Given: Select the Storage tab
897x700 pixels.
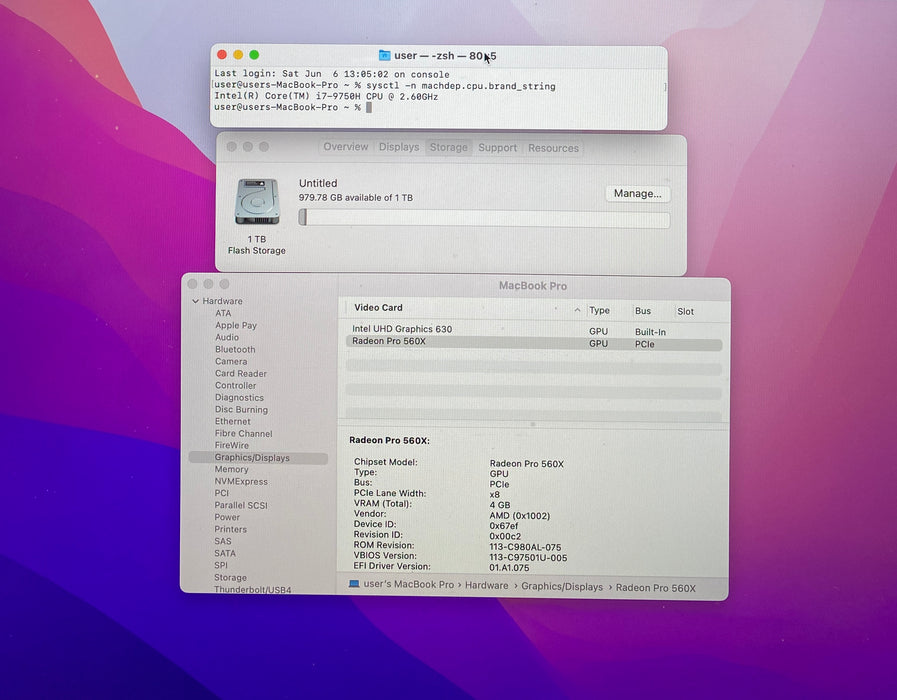Looking at the screenshot, I should tap(448, 148).
